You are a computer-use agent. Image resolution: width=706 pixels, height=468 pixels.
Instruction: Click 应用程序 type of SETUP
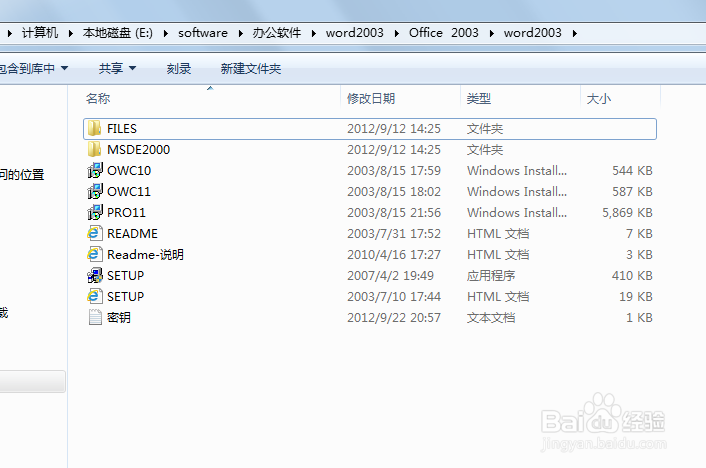491,276
